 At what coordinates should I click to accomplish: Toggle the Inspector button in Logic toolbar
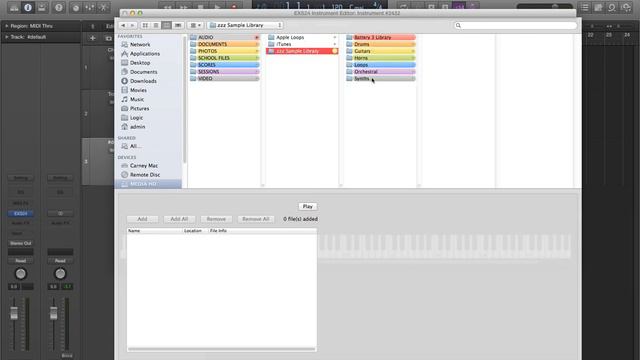click(28, 7)
